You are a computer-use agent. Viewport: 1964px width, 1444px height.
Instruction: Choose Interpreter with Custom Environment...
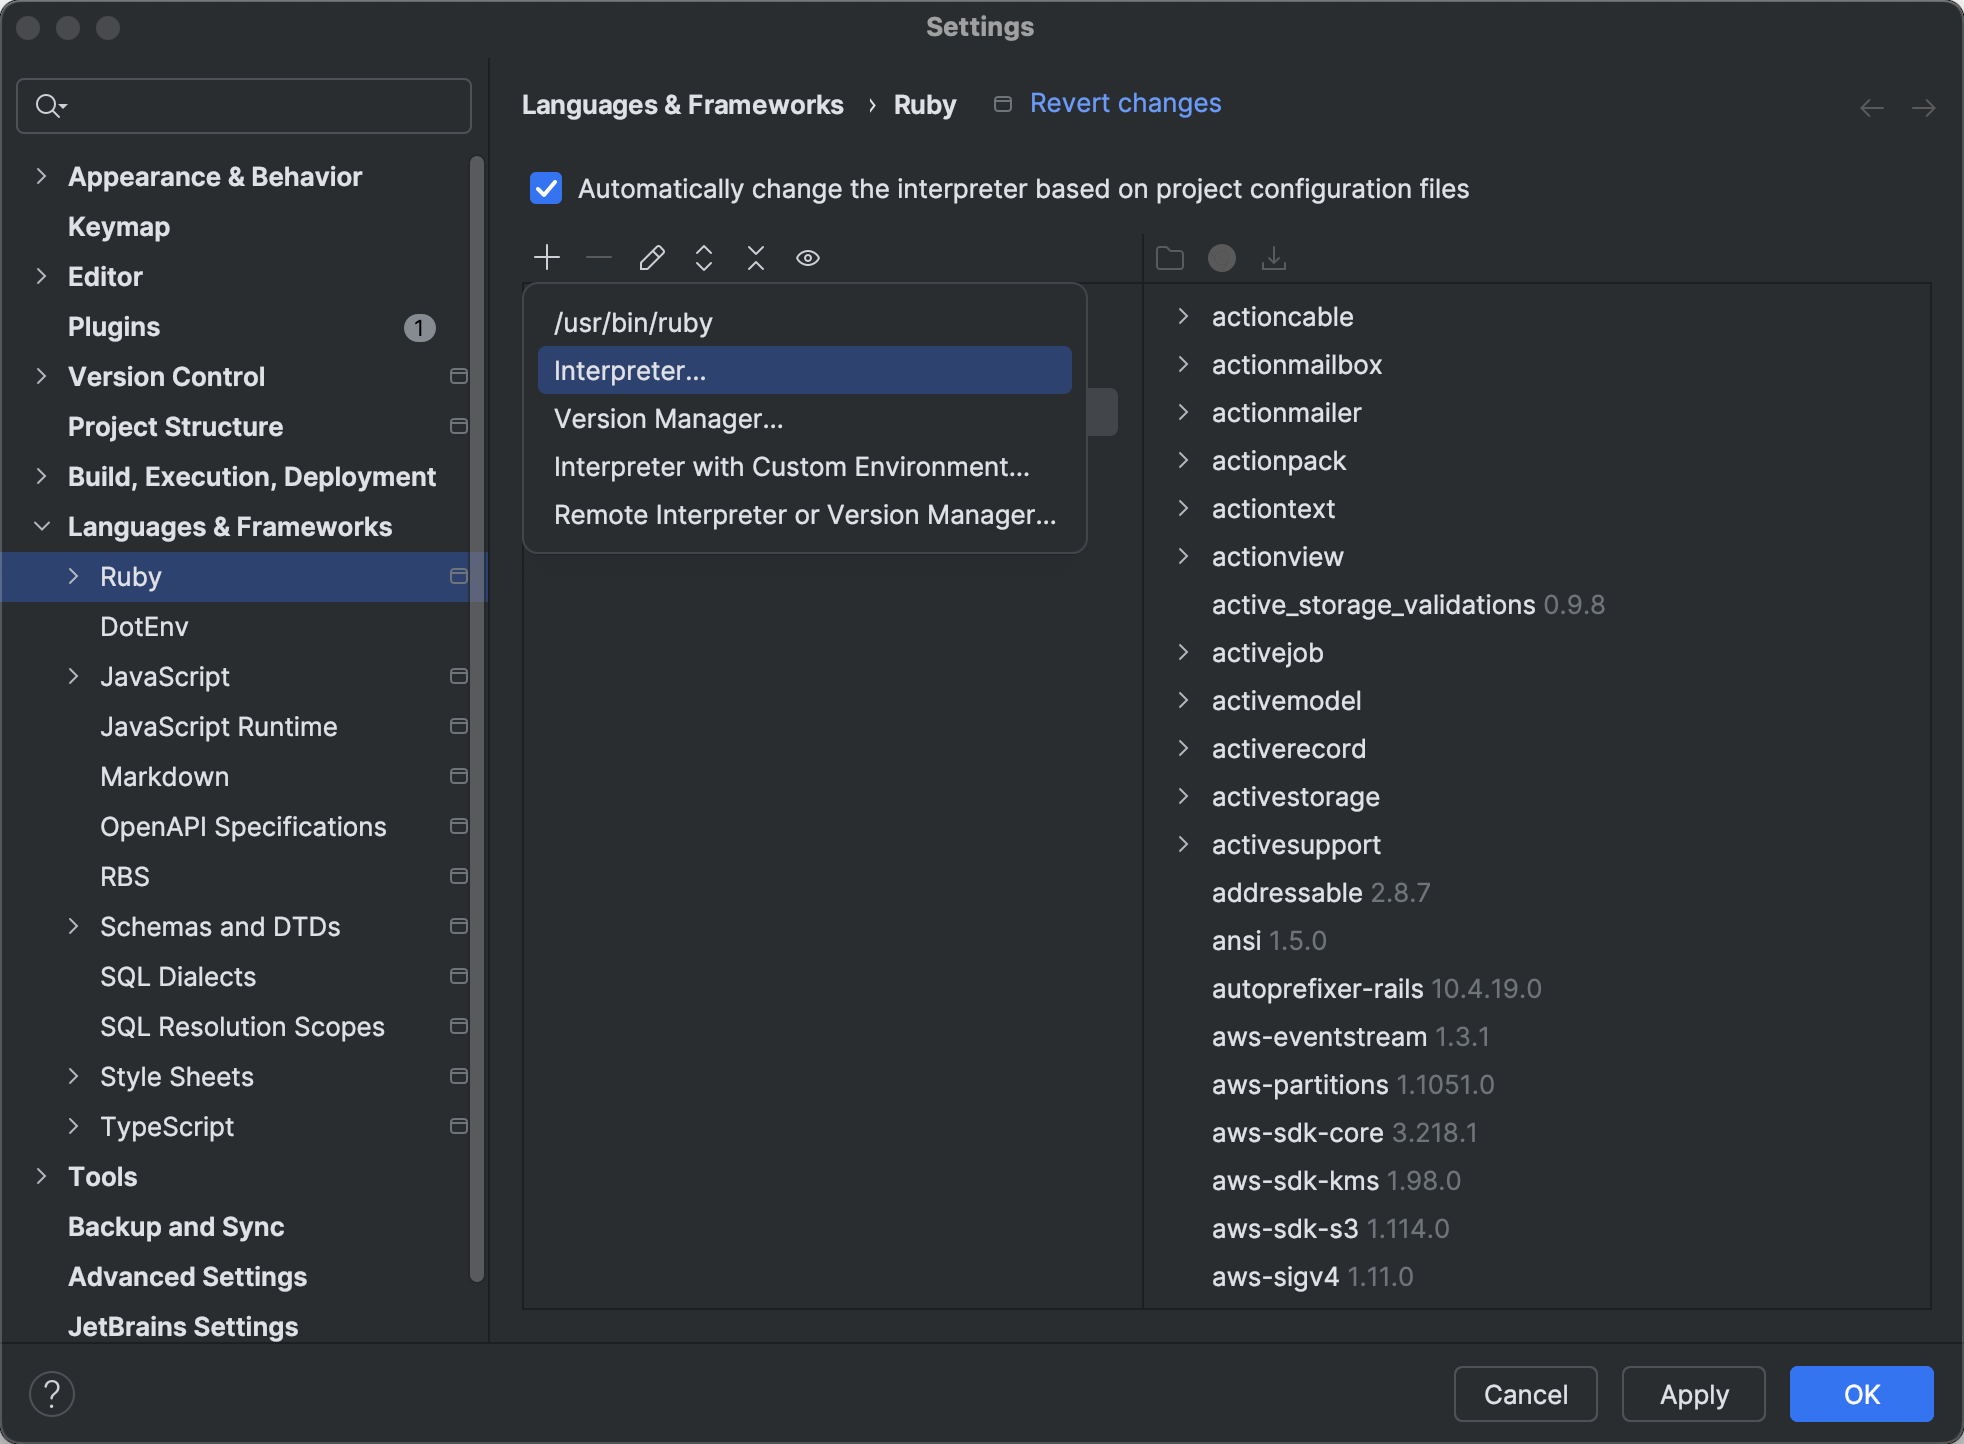click(805, 466)
